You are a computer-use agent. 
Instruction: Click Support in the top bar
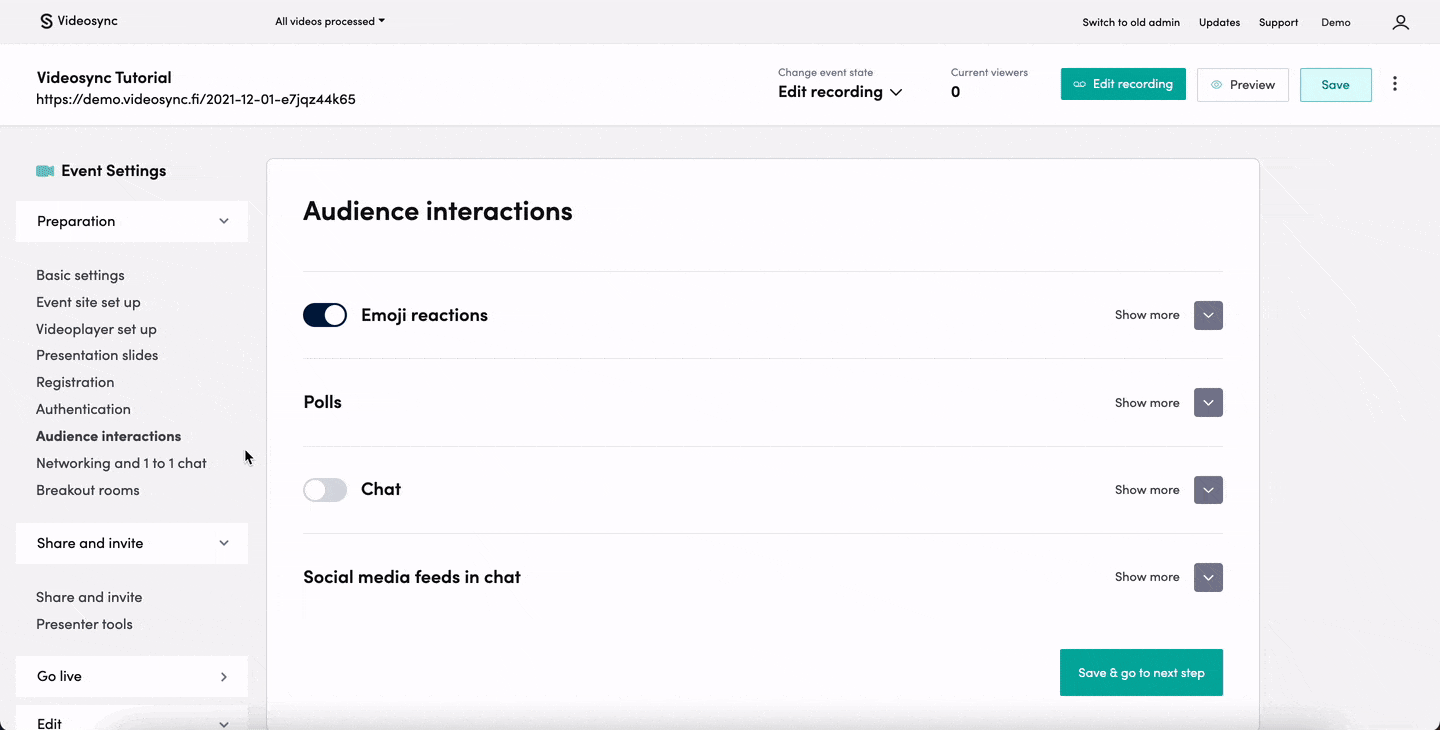click(x=1278, y=21)
